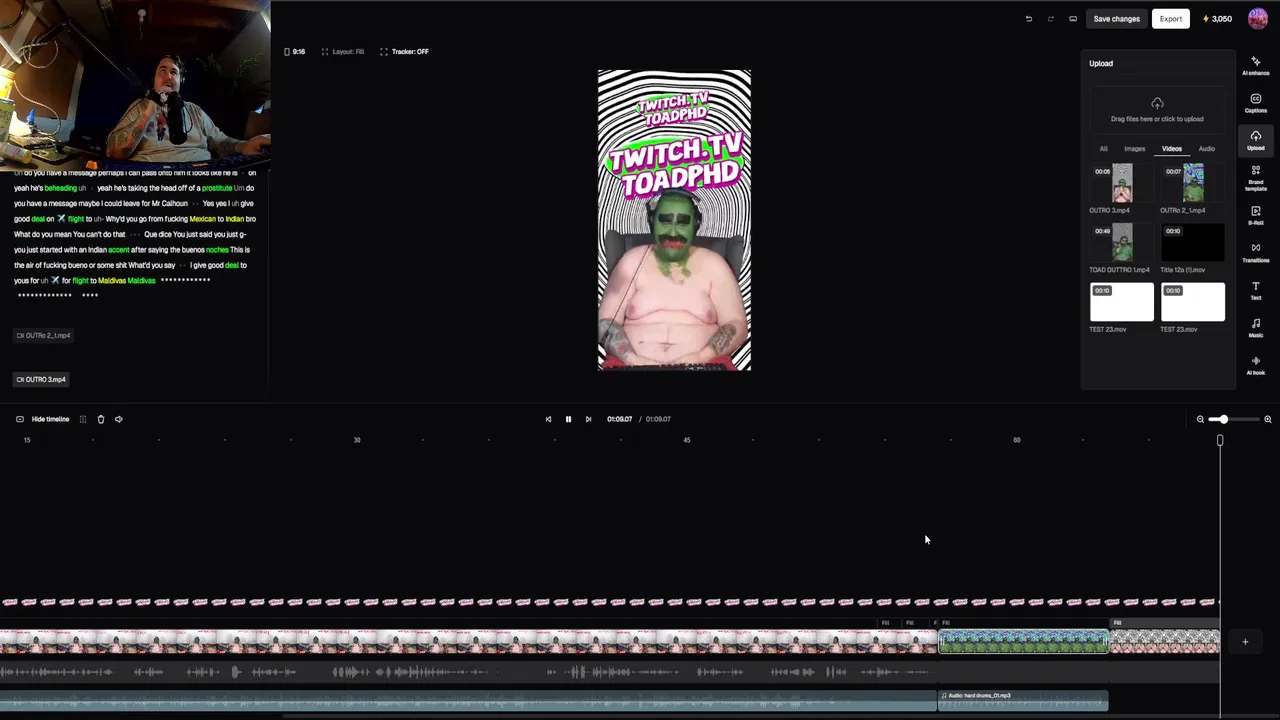Open the 9:16 aspect ratio selector
Image resolution: width=1280 pixels, height=720 pixels.
point(295,52)
